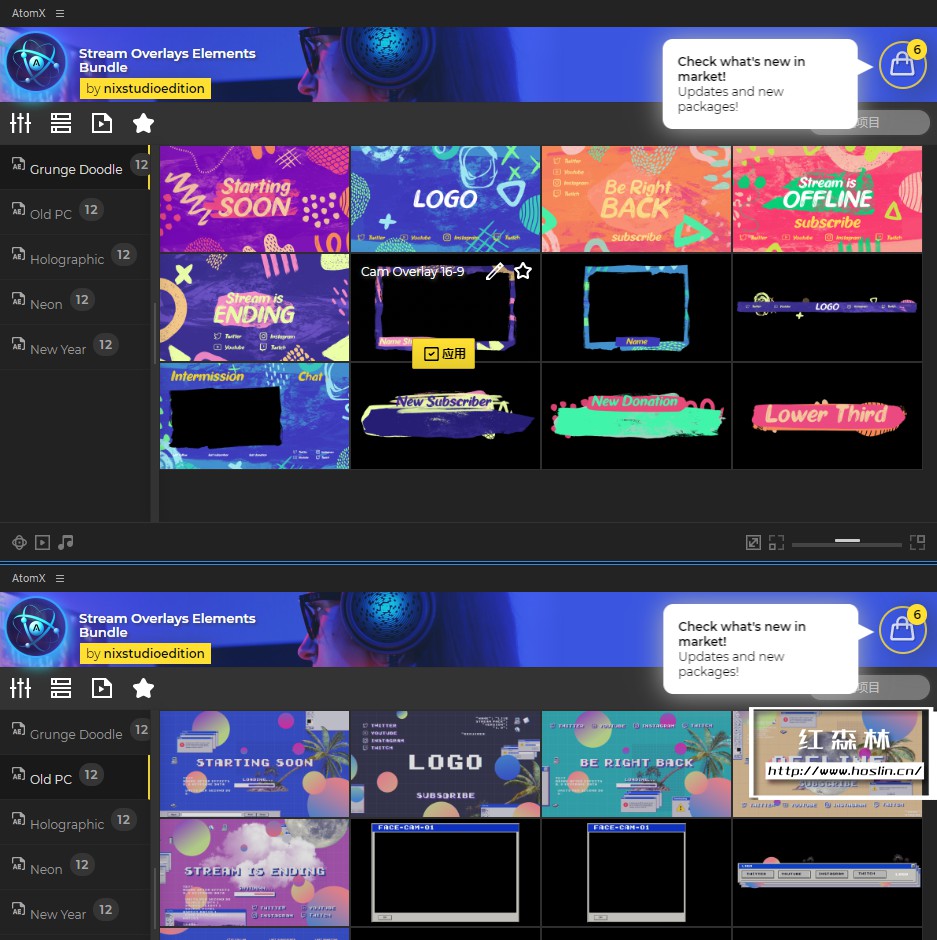Image resolution: width=937 pixels, height=940 pixels.
Task: Toggle the music note sound icon in the top panel footer
Action: [x=65, y=543]
